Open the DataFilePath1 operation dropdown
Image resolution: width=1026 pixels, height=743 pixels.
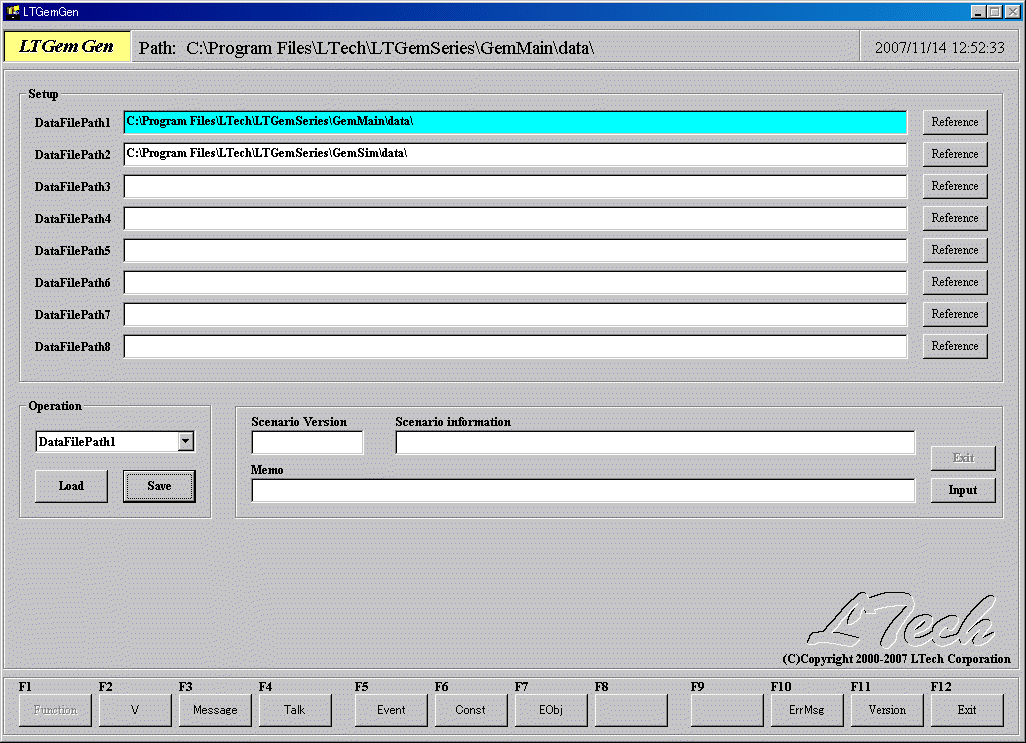pos(185,441)
